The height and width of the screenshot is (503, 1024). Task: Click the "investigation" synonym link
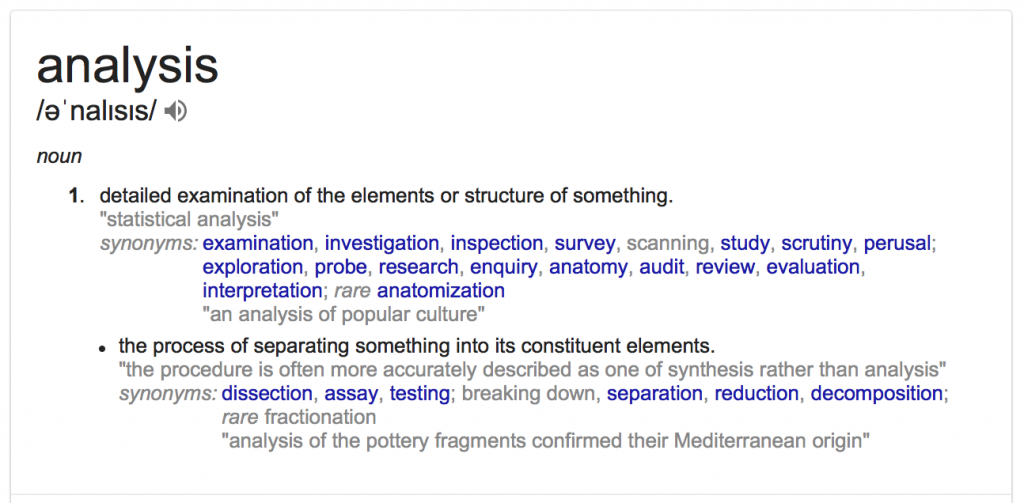coord(382,243)
